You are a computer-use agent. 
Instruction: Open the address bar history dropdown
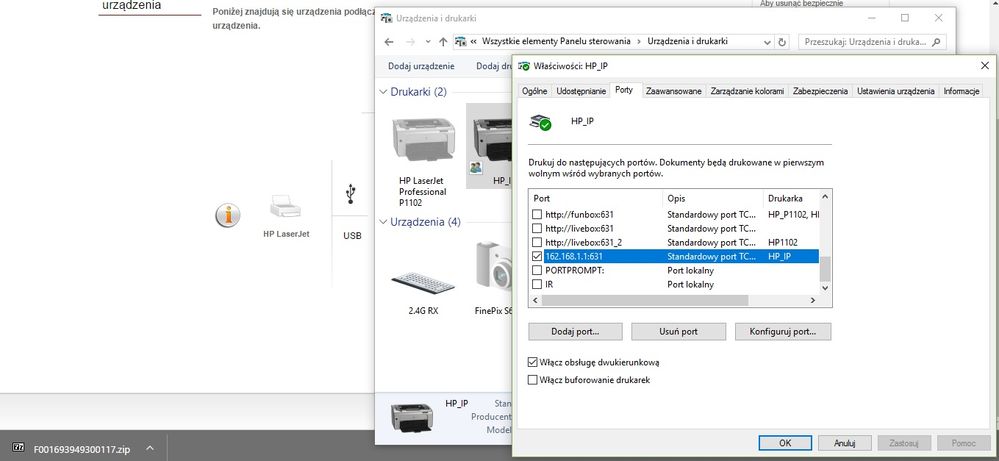[768, 42]
